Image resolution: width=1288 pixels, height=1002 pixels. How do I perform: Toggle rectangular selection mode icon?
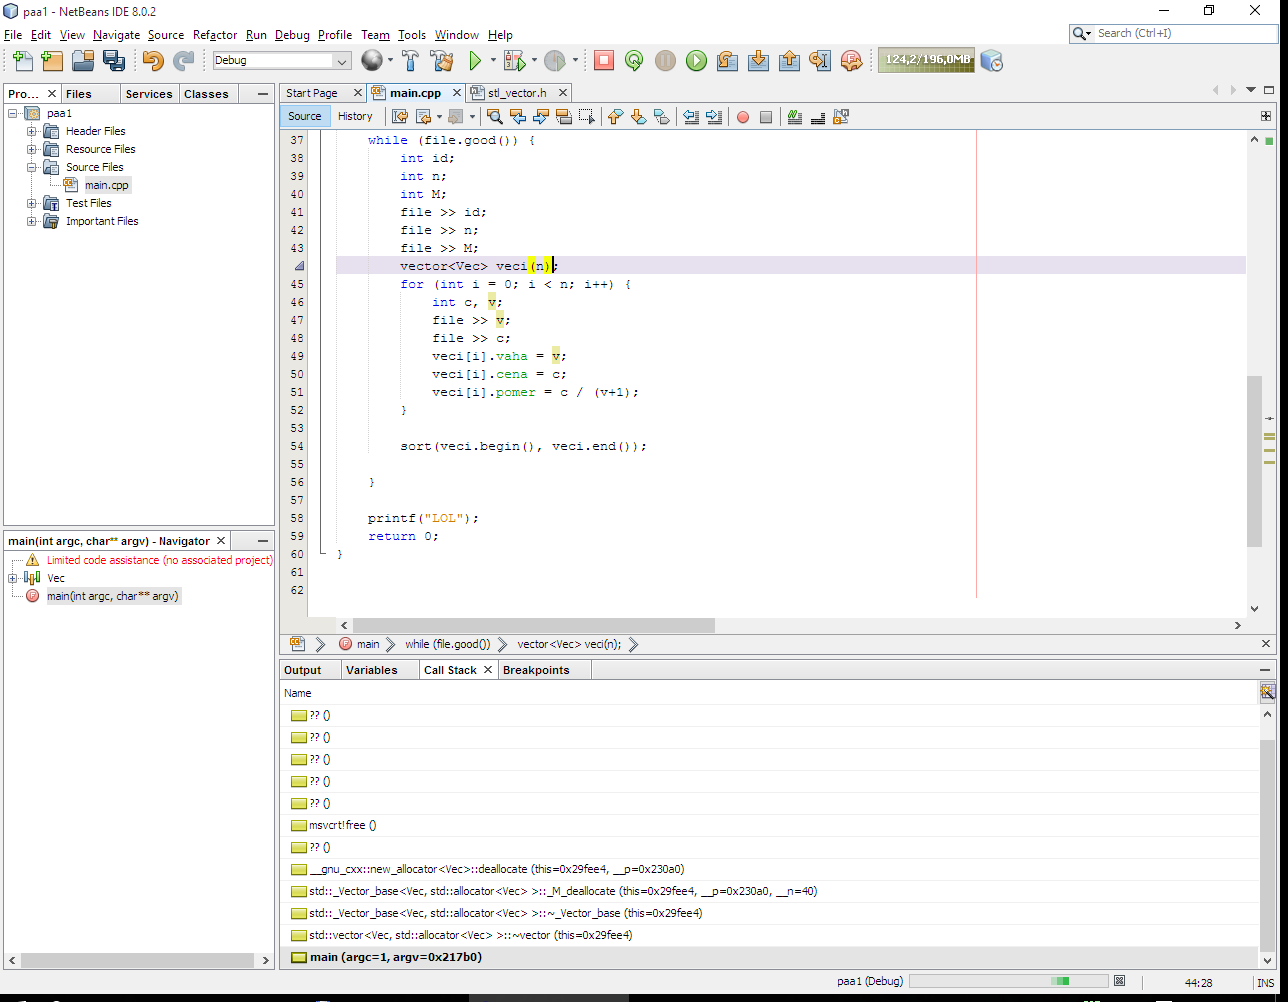click(x=586, y=117)
